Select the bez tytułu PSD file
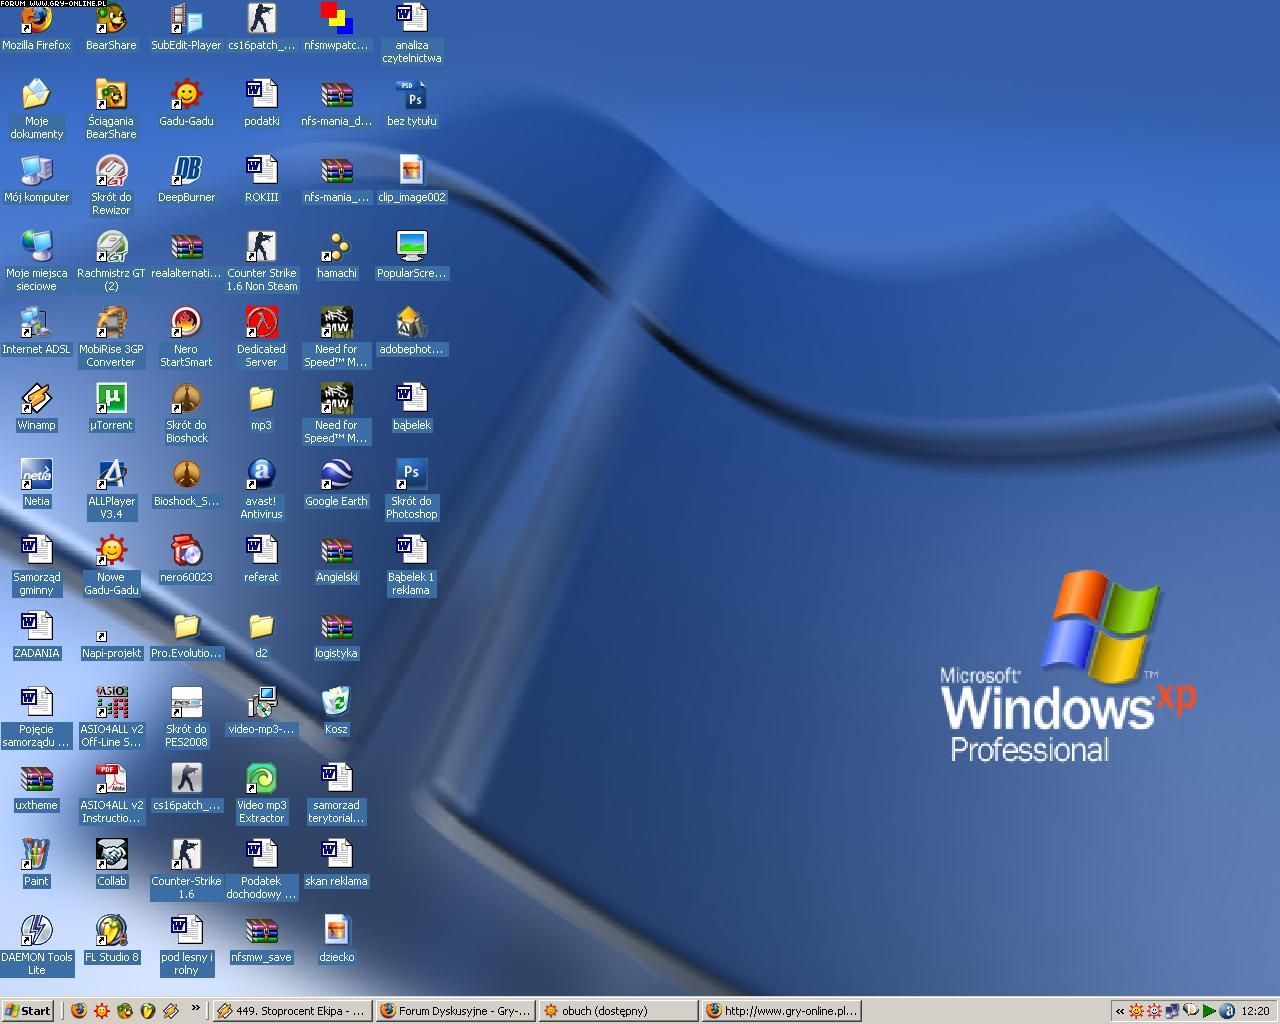This screenshot has width=1280, height=1024. 411,103
